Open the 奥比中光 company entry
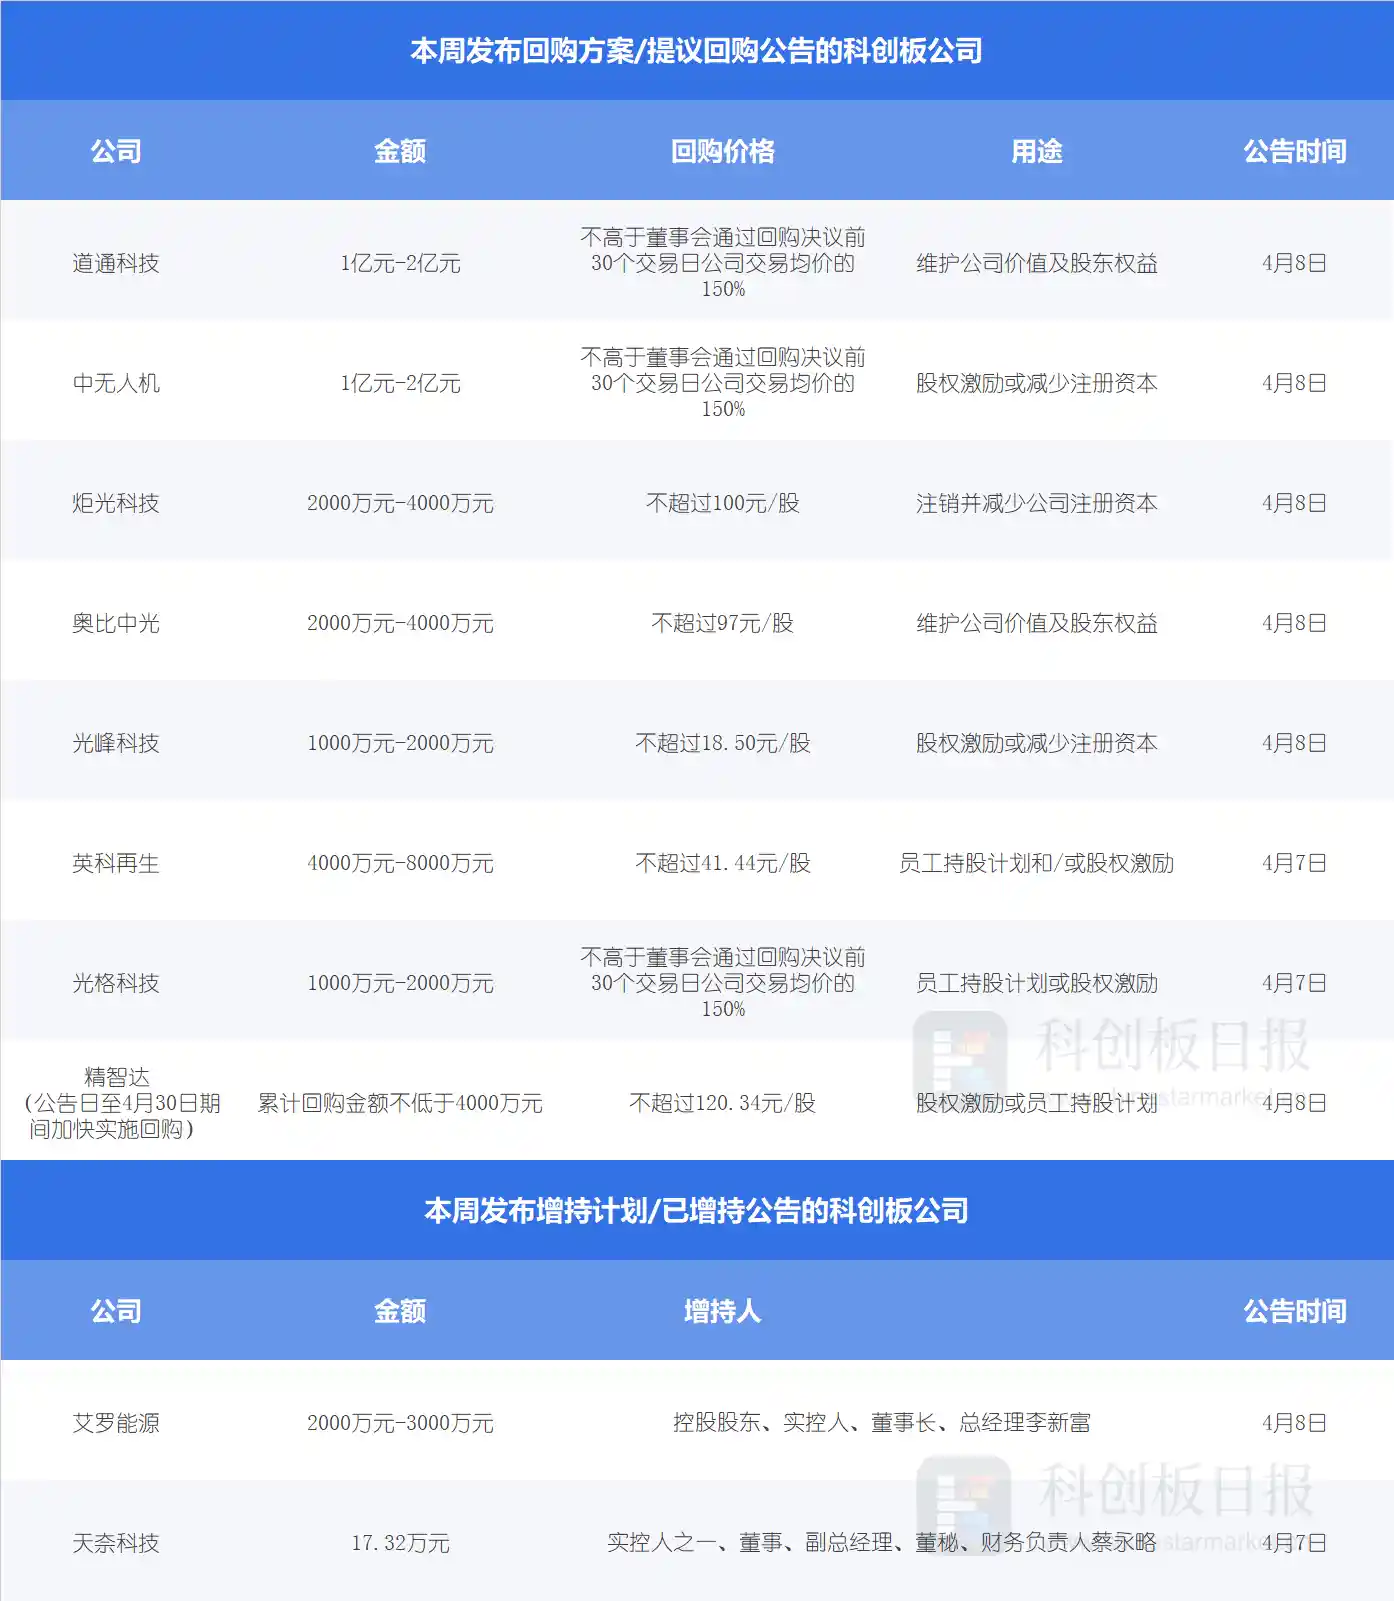Screen dimensions: 1394x1601 (116, 623)
